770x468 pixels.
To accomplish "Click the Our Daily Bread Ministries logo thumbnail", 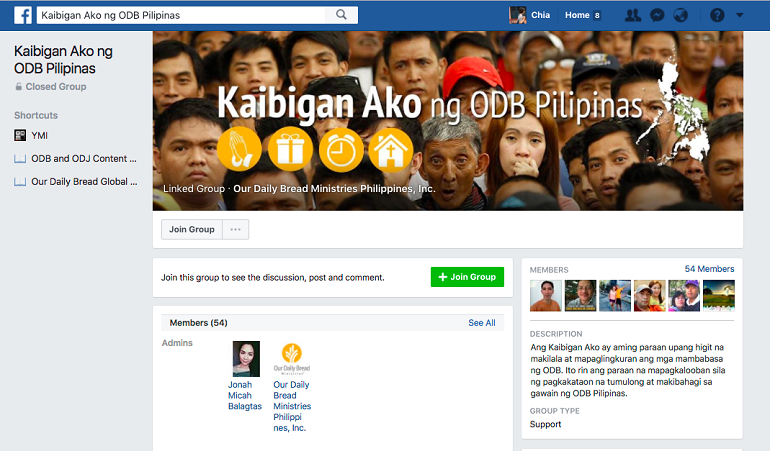I will [292, 359].
